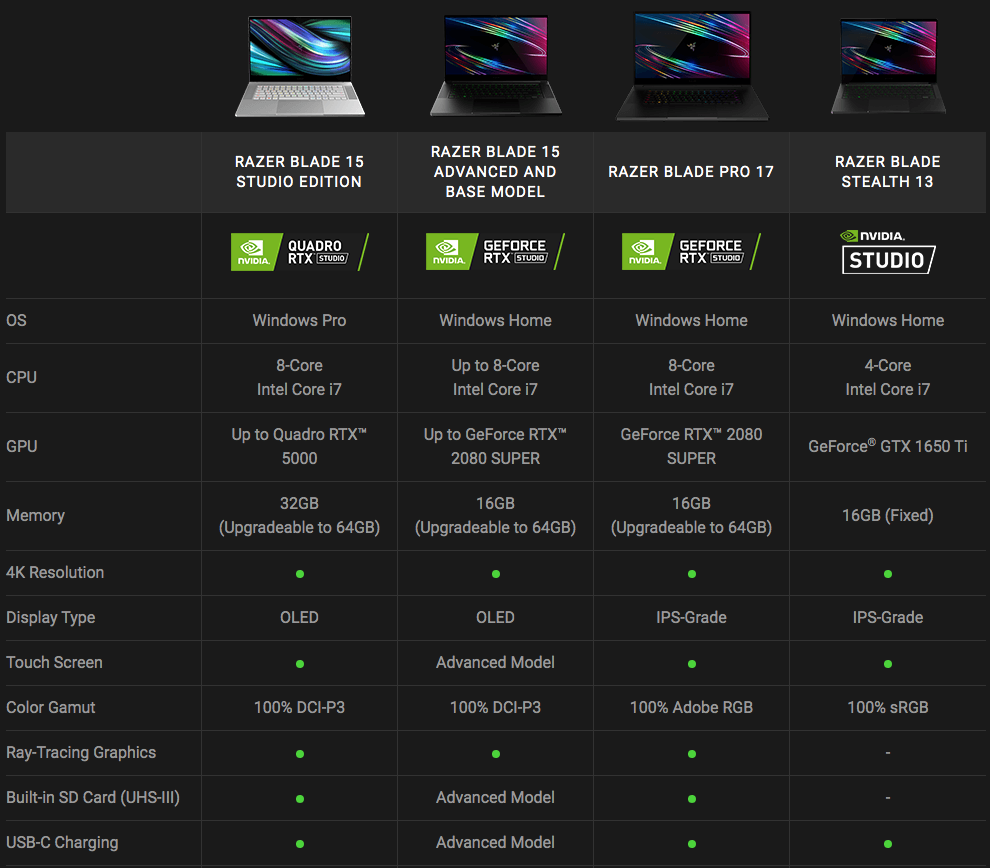Click 'Windows Home' in the Blade Pro 17 column
The image size is (990, 868).
point(691,320)
